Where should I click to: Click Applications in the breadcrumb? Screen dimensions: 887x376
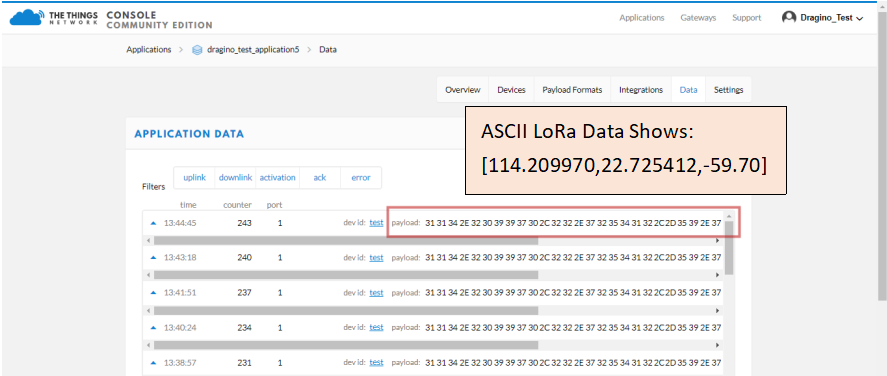pyautogui.click(x=149, y=50)
